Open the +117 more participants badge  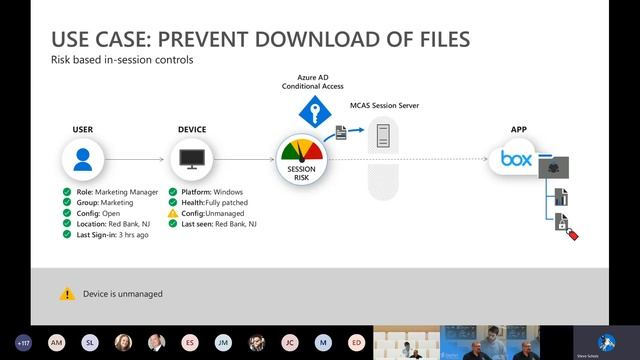pos(23,343)
